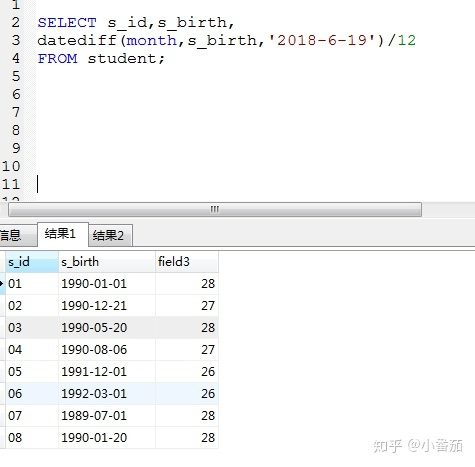Viewport: 475px width, 467px height.
Task: Click the FROM keyword on line 4
Action: (x=57, y=59)
